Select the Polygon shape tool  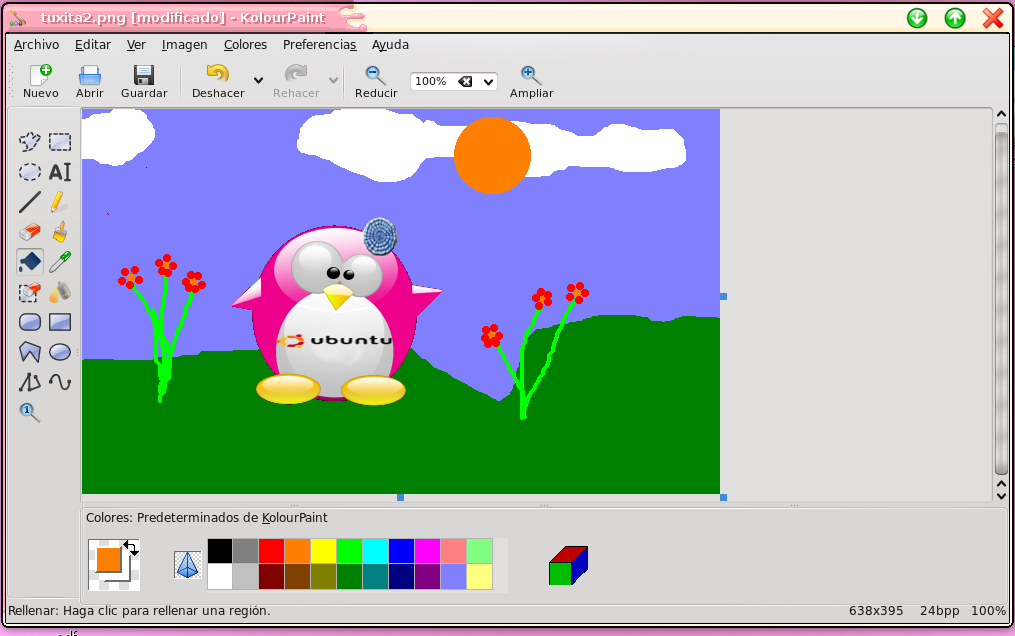pyautogui.click(x=30, y=352)
